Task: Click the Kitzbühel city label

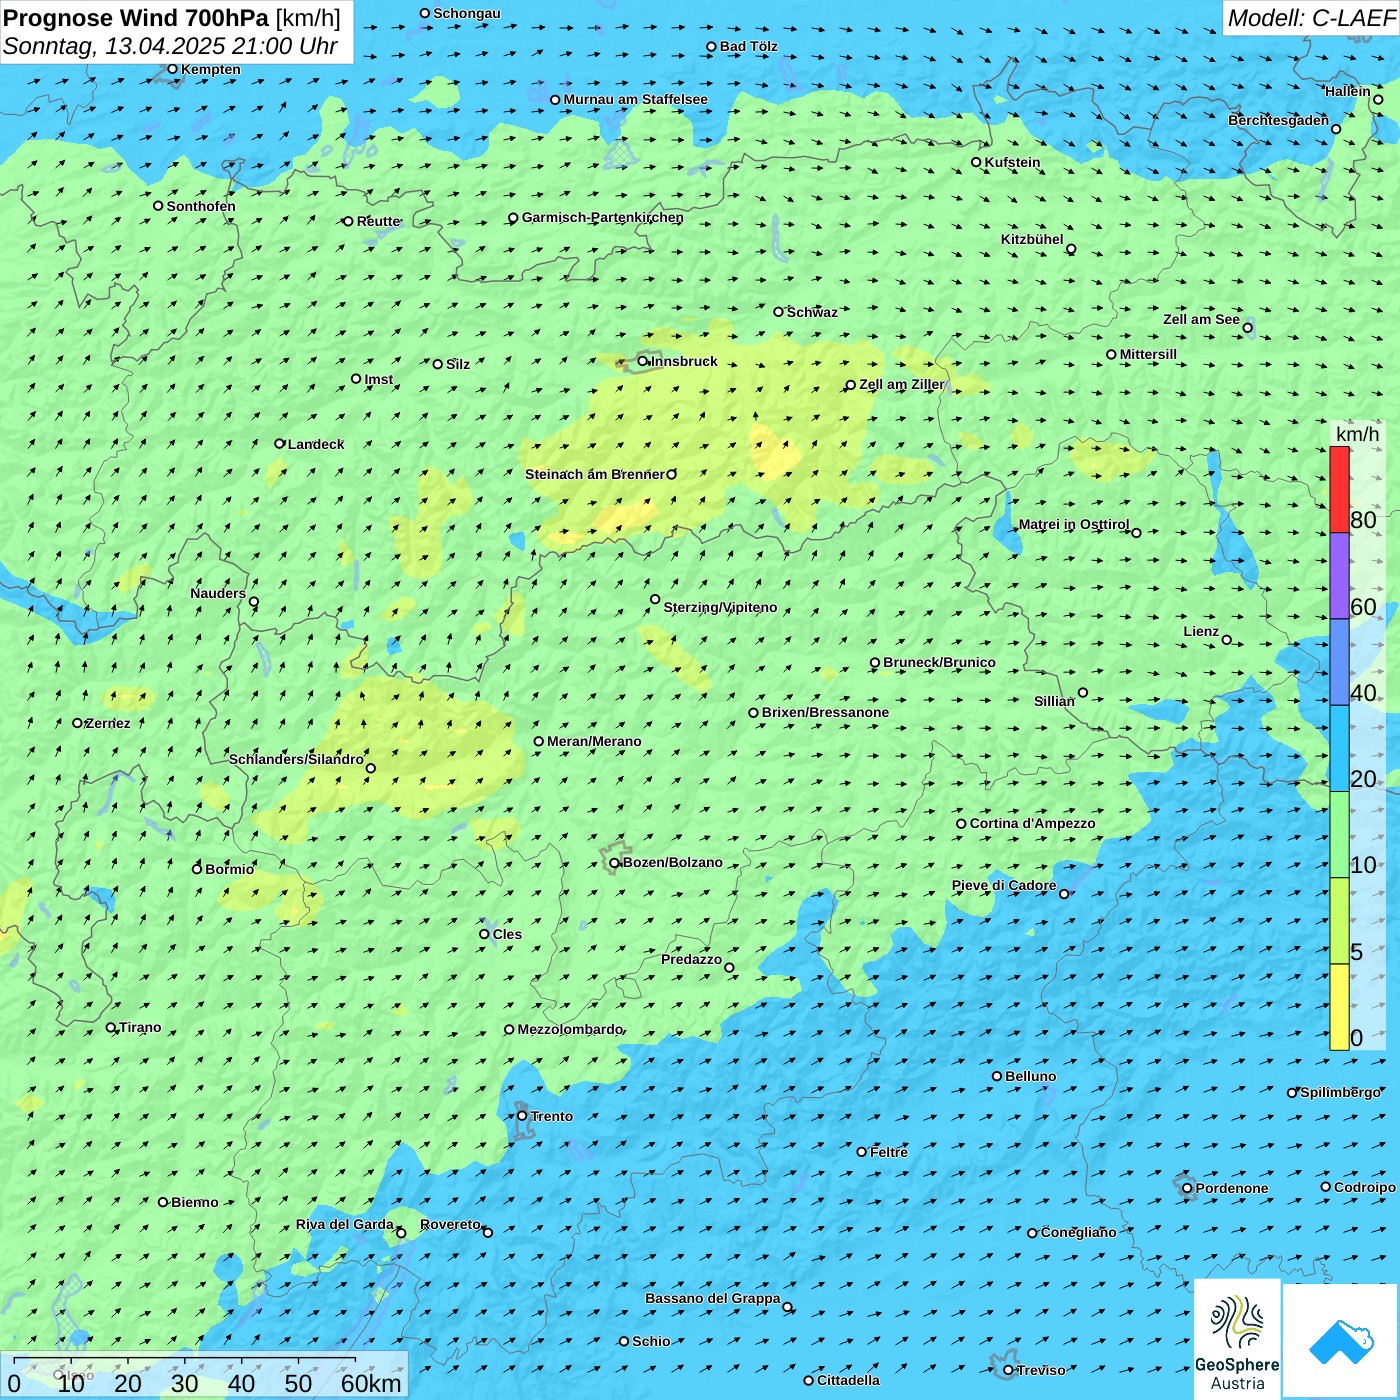Action: pos(1032,239)
